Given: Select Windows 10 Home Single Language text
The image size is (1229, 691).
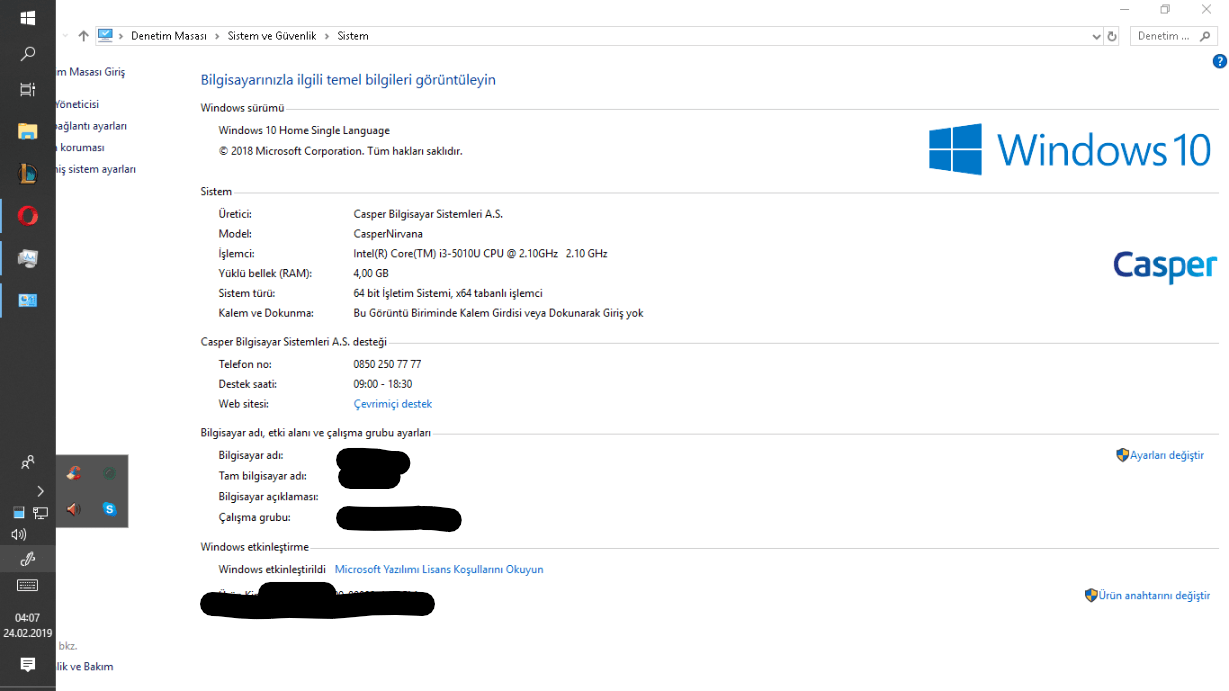Looking at the screenshot, I should coord(304,130).
